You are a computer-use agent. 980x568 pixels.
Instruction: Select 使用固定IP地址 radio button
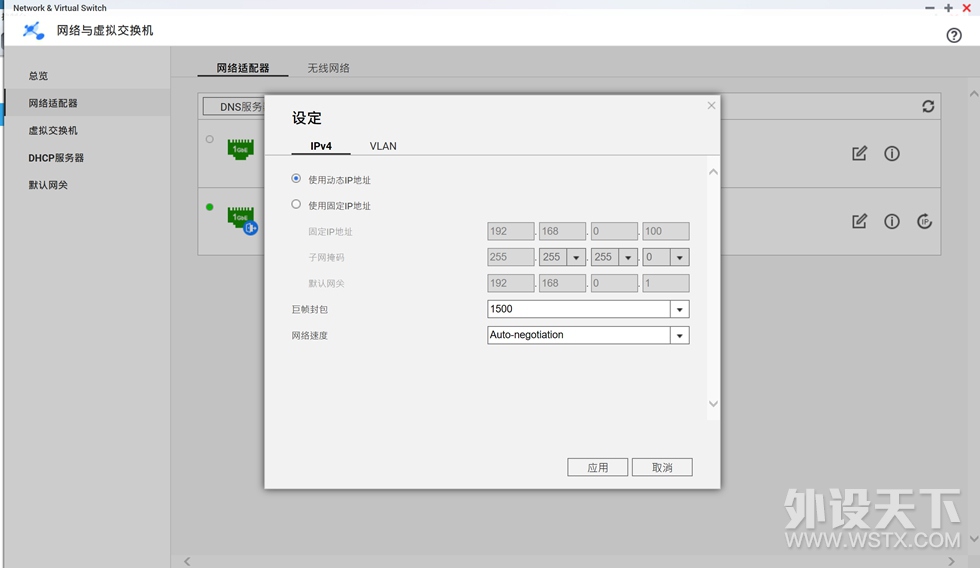click(296, 204)
